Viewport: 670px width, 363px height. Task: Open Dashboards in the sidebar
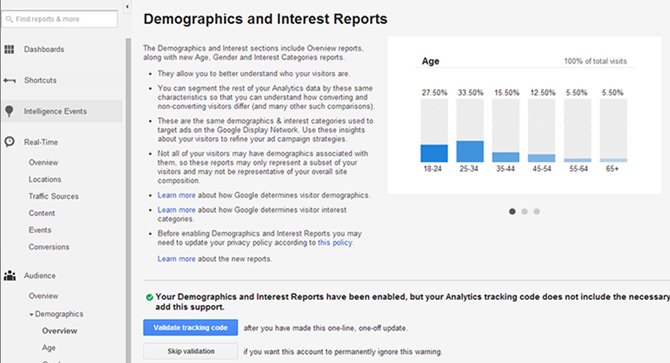point(44,50)
